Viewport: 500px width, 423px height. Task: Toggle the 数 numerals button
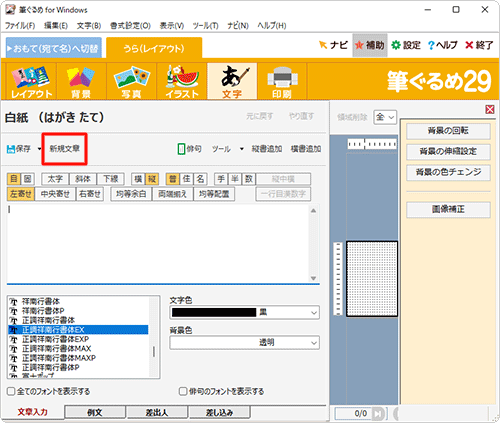pyautogui.click(x=249, y=179)
